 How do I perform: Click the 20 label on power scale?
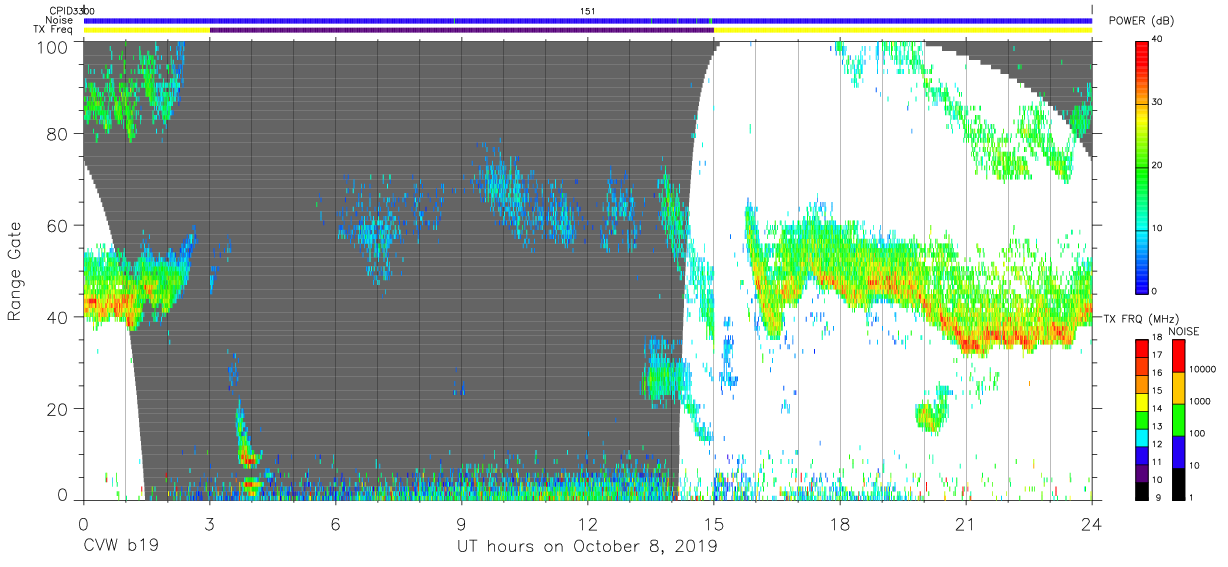click(x=1158, y=166)
